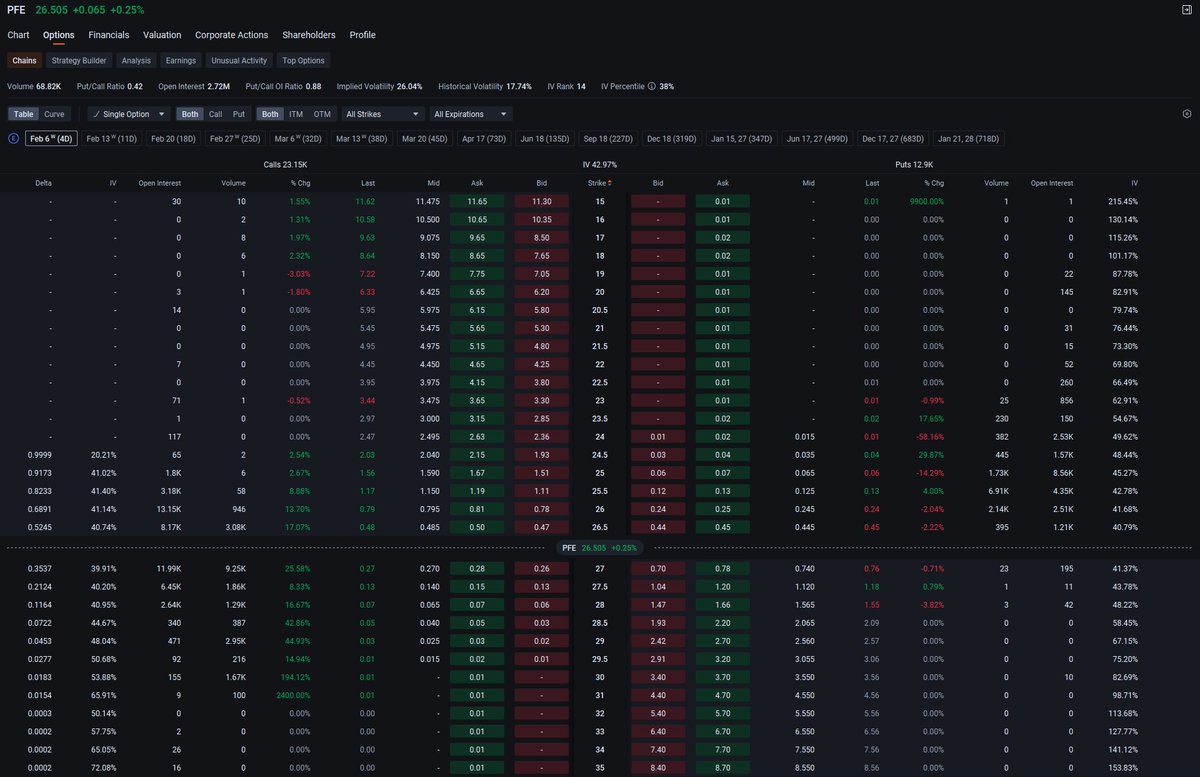
Task: Select the Jan 15, 27 (347D) expiration
Action: [x=741, y=139]
